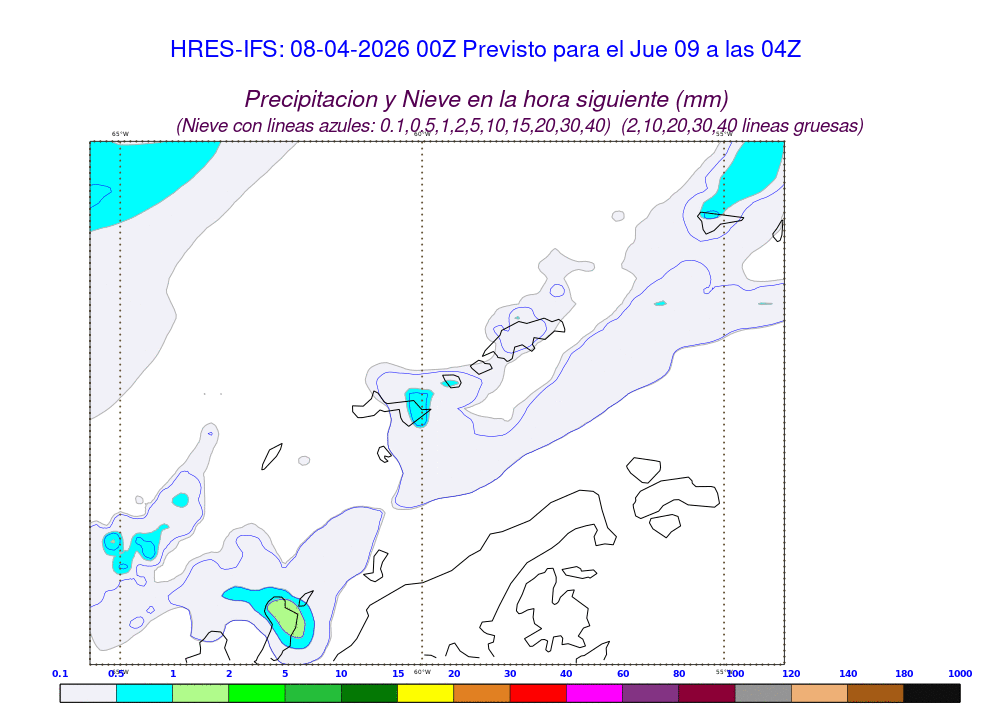This screenshot has width=1000, height=707.
Task: Select the yellow legend swatch for 15–20 mm
Action: (425, 692)
